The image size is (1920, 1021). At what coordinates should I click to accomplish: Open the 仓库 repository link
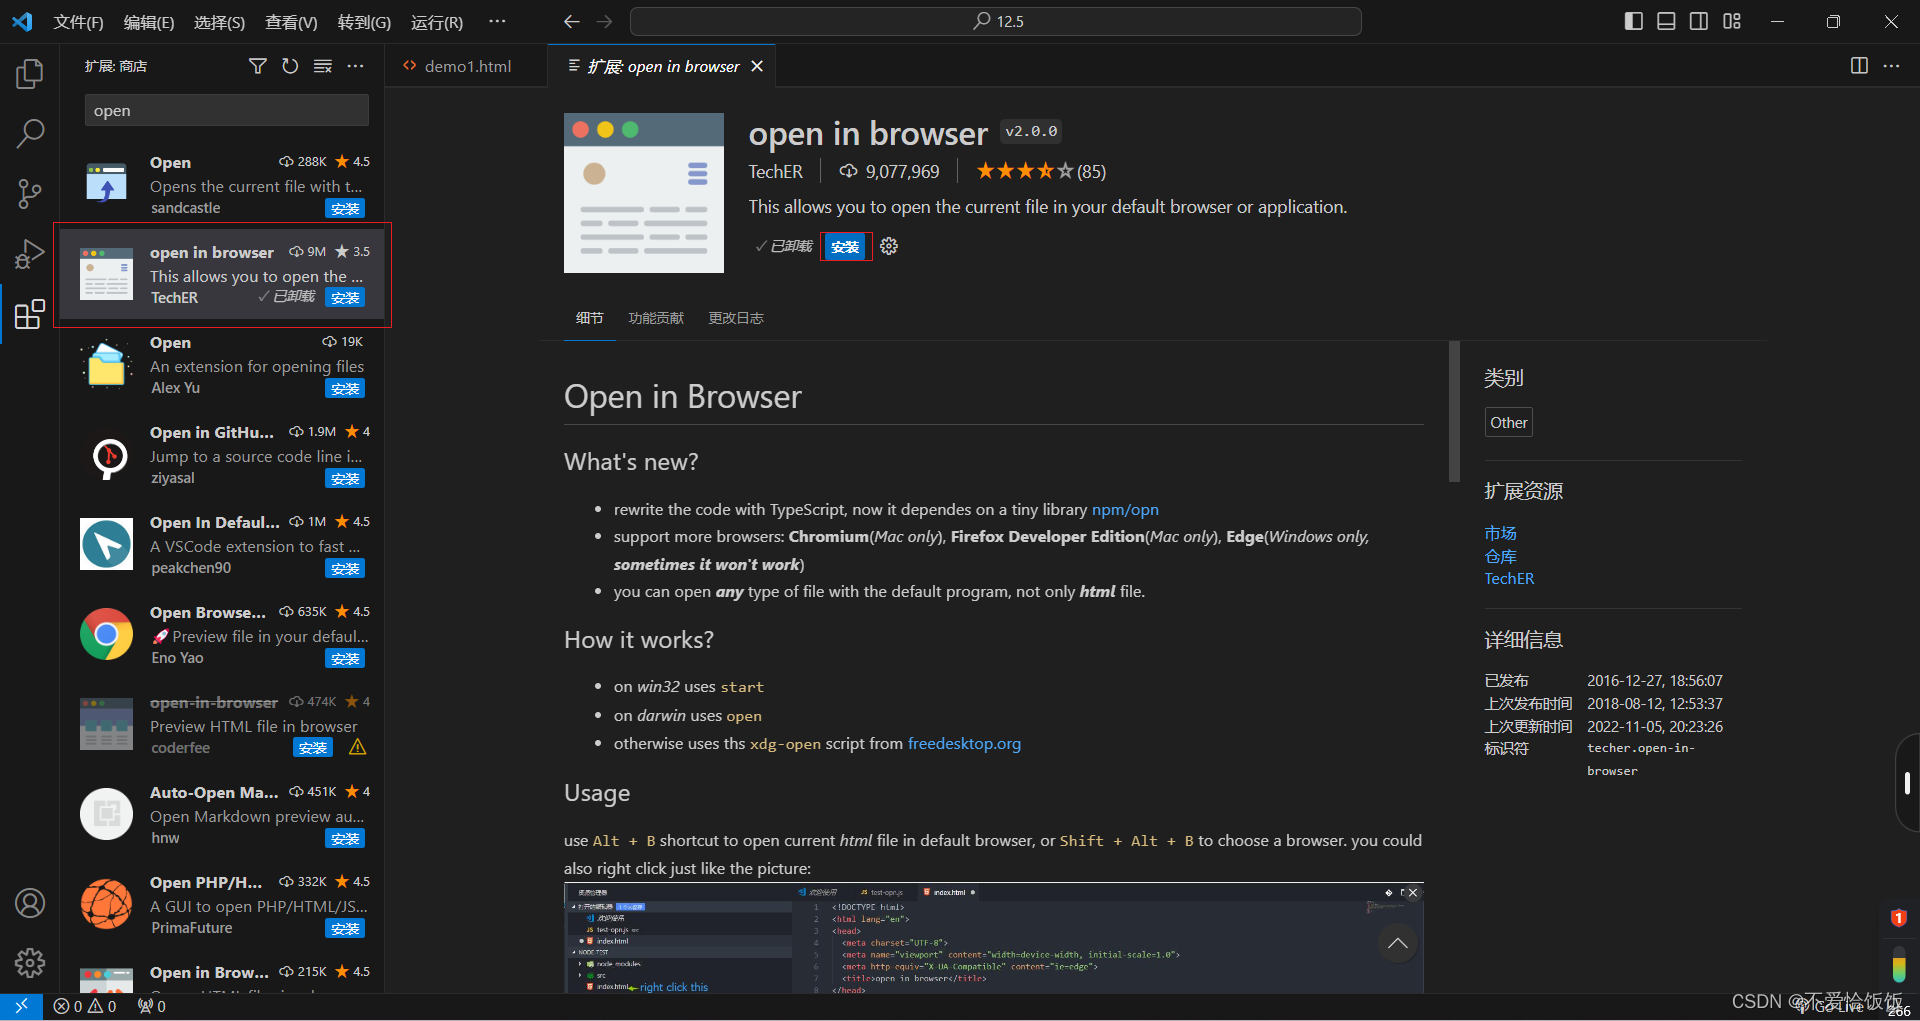click(x=1500, y=556)
